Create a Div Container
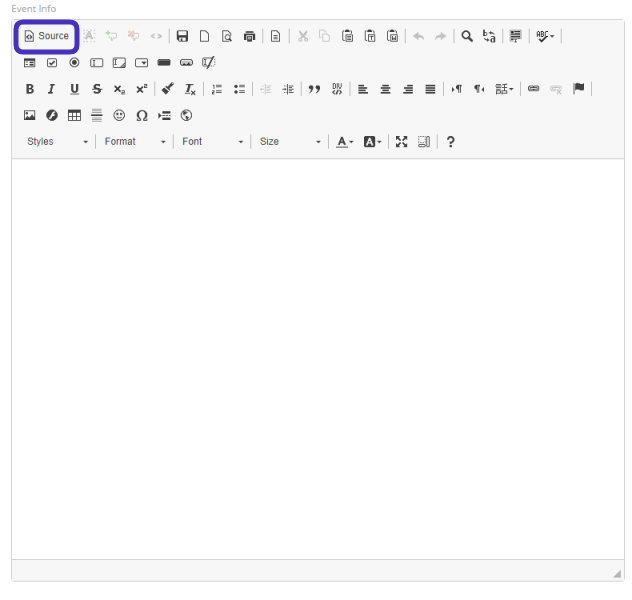The image size is (632, 600). click(x=337, y=89)
